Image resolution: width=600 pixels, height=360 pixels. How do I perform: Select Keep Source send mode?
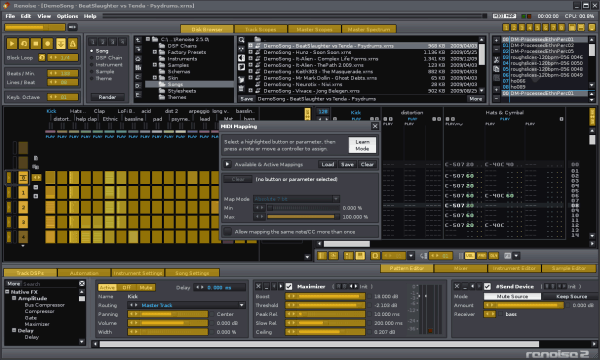tap(571, 296)
